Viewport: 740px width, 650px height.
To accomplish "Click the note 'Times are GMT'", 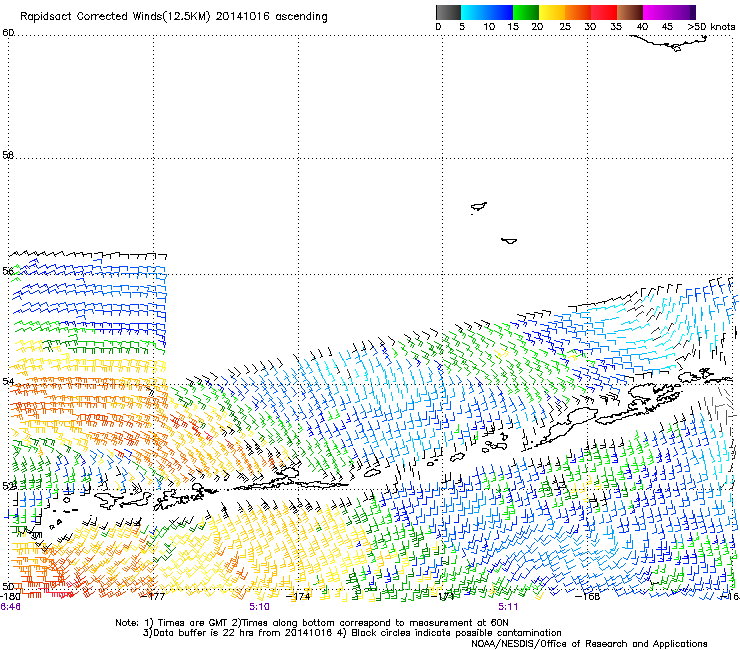I will pos(193,623).
